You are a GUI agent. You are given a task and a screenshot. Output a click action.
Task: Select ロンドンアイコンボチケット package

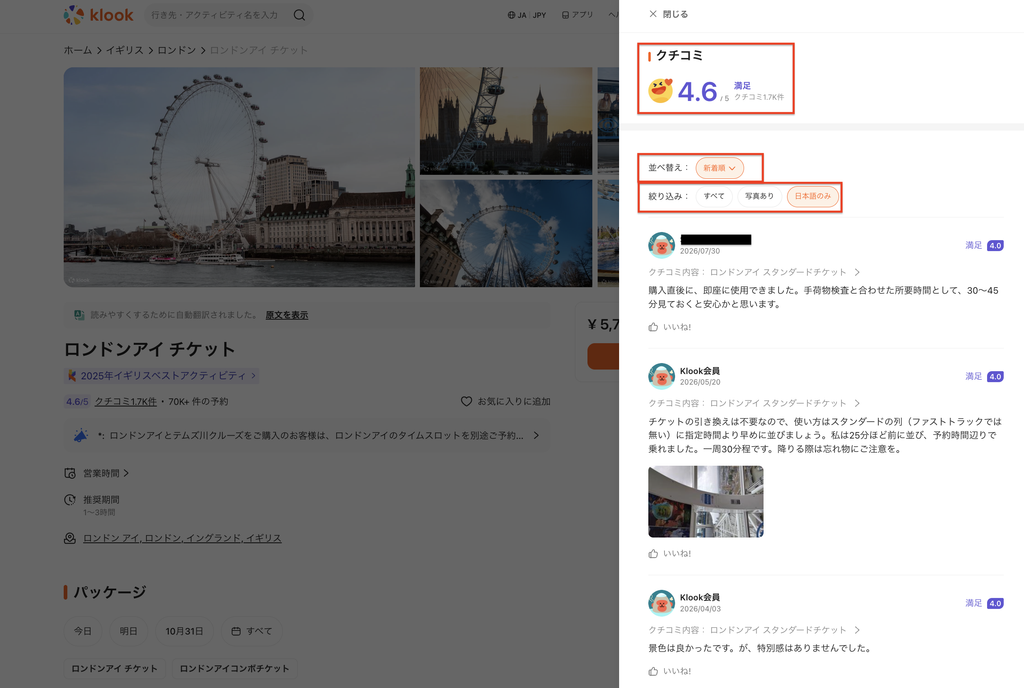[234, 668]
